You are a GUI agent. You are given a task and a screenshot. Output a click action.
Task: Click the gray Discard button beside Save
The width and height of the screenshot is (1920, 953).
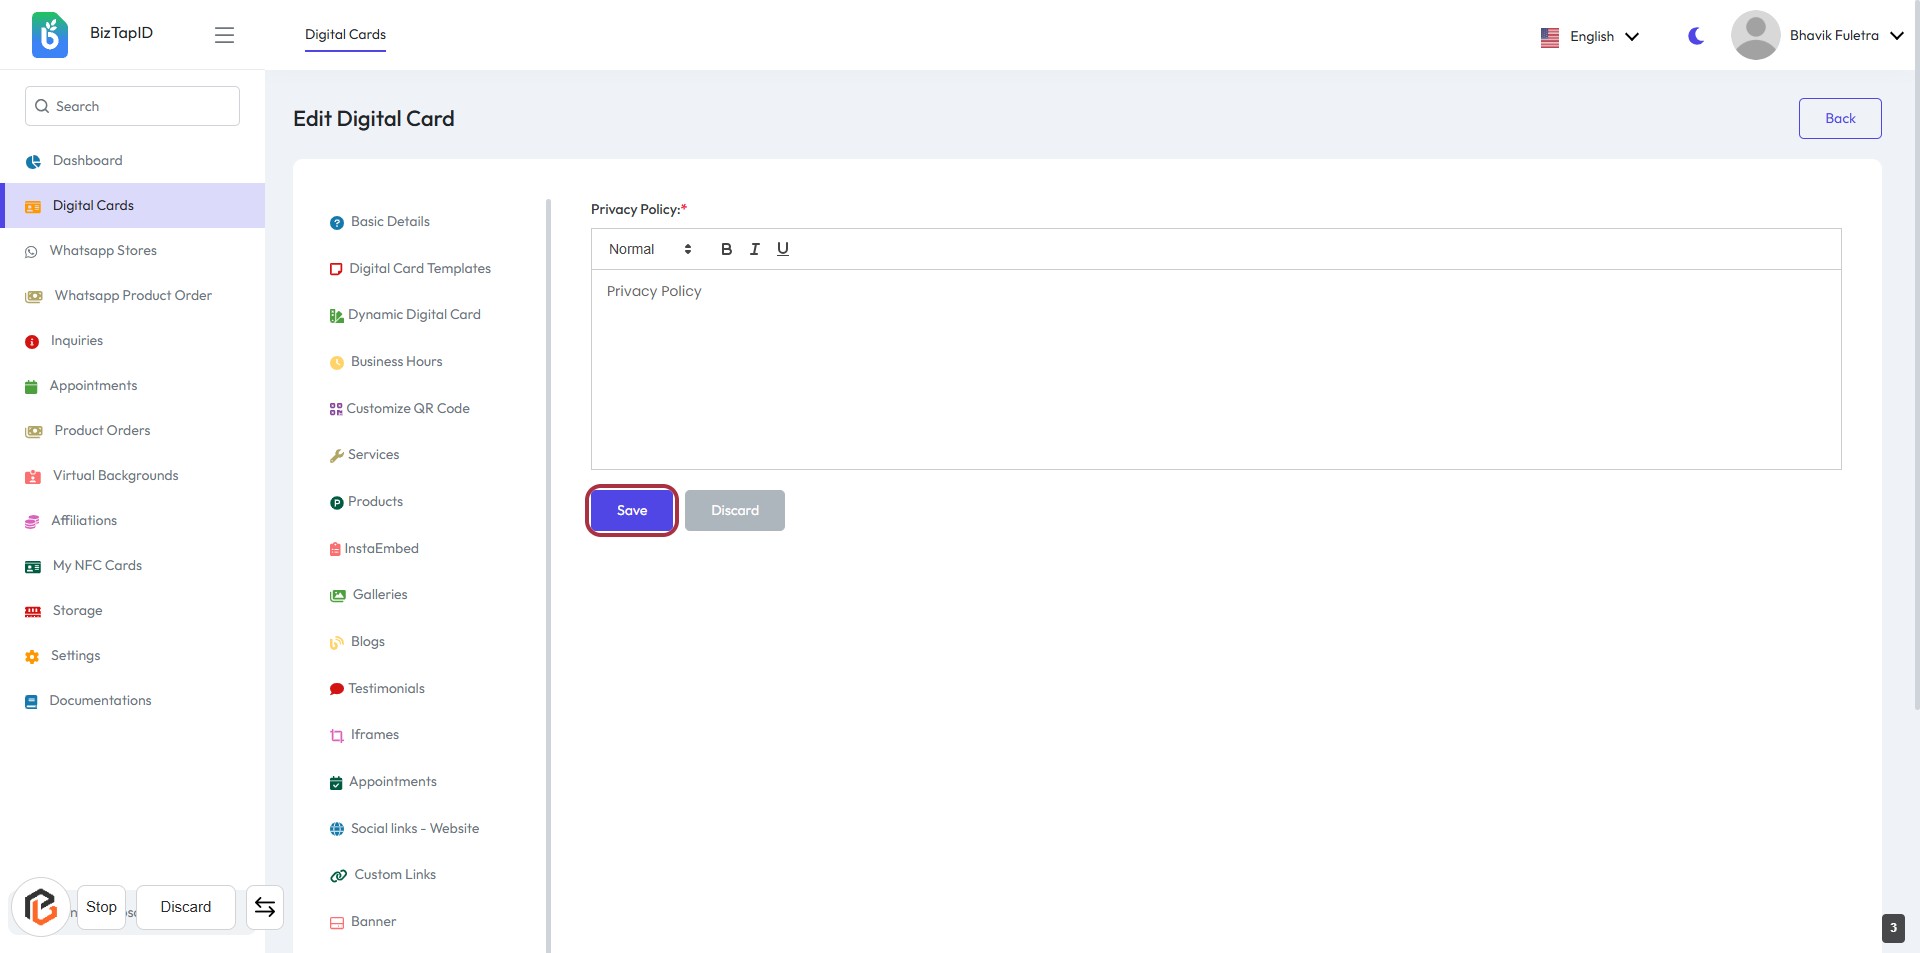click(x=734, y=510)
